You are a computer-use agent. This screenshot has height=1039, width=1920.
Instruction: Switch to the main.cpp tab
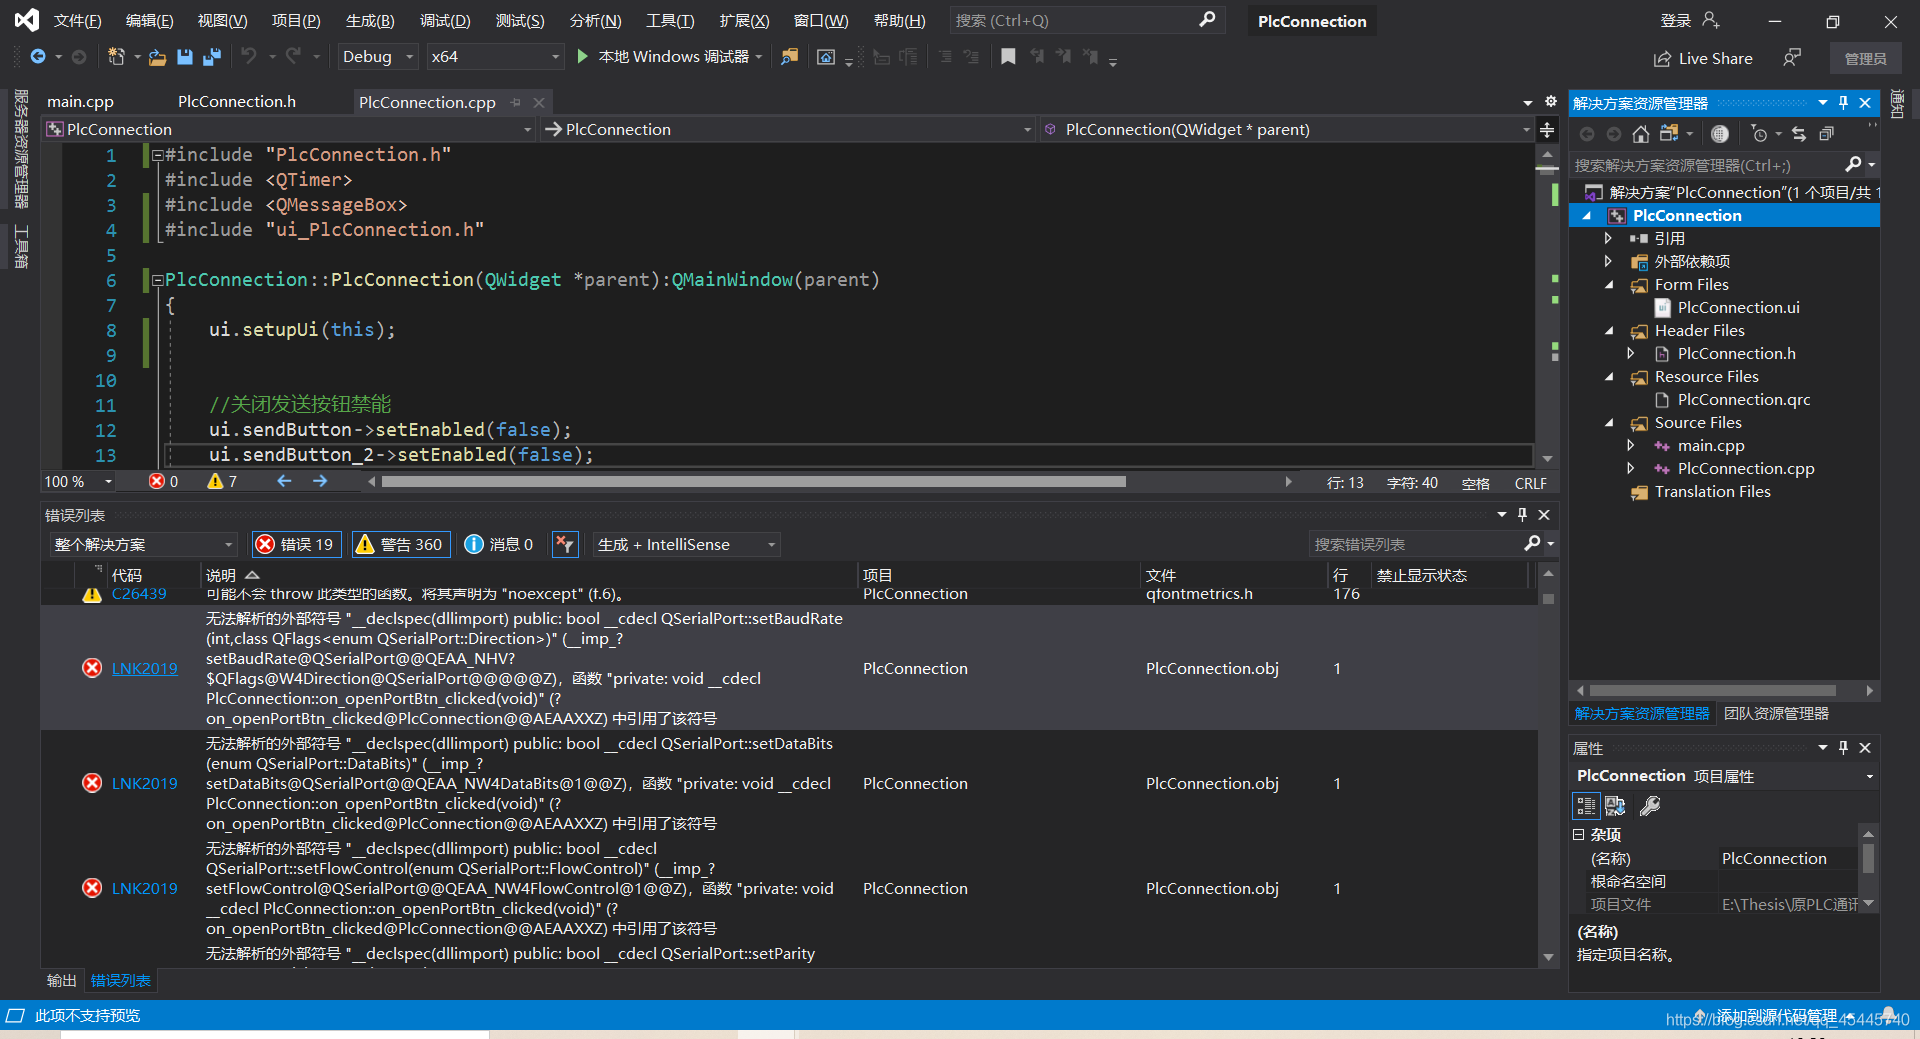80,101
